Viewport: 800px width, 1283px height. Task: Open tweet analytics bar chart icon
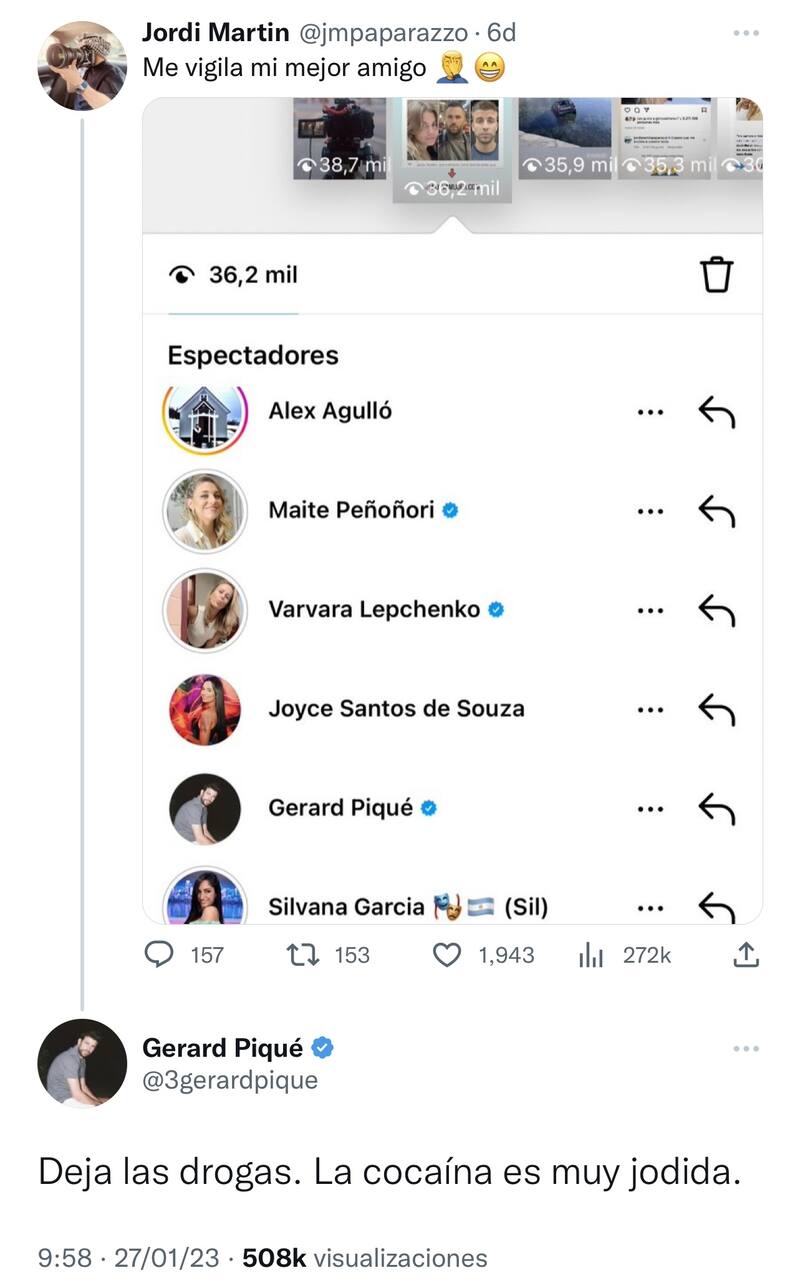pyautogui.click(x=591, y=955)
